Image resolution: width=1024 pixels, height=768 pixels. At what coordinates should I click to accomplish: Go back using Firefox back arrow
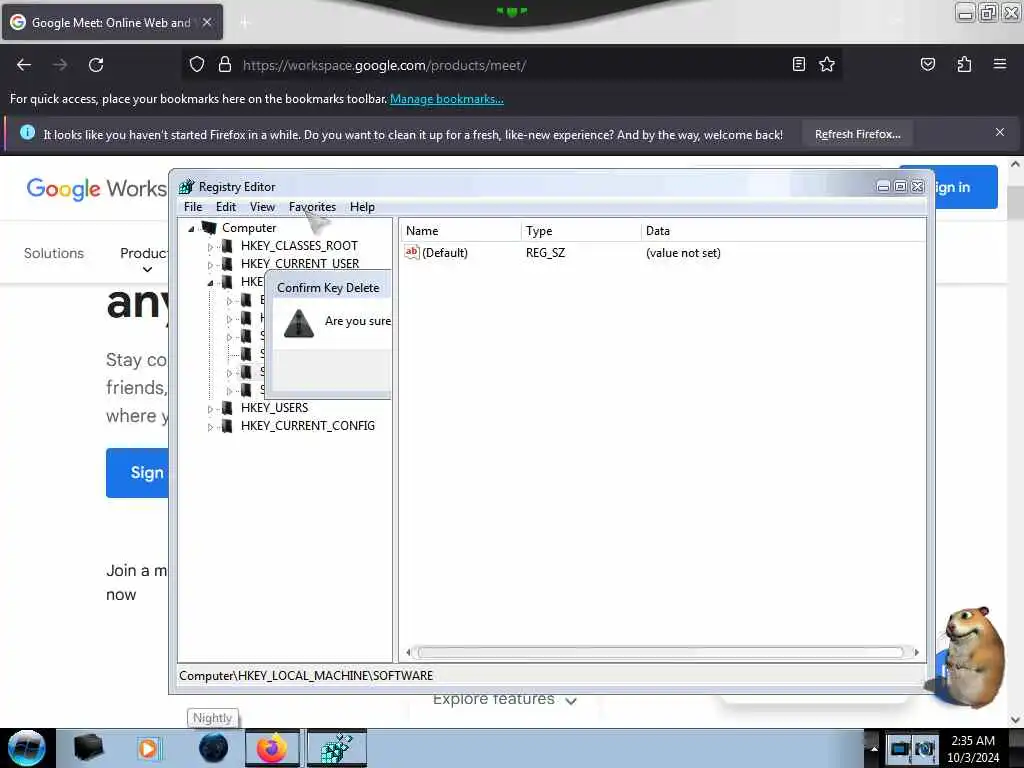(x=24, y=65)
